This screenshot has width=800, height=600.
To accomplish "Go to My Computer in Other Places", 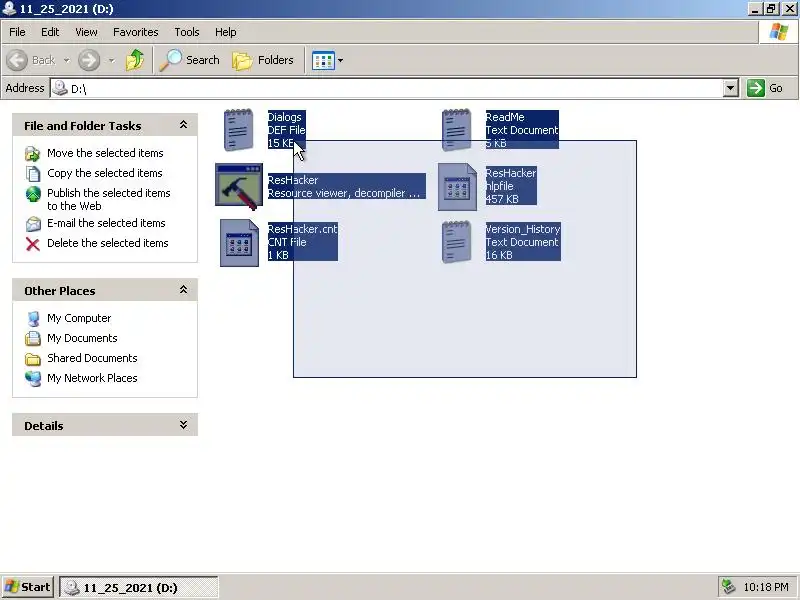I will [79, 318].
